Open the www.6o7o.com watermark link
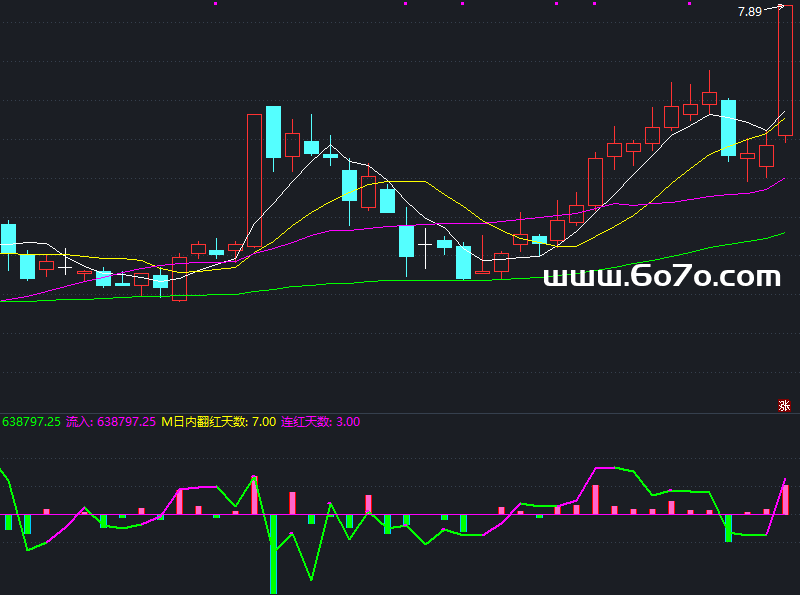 [x=661, y=277]
